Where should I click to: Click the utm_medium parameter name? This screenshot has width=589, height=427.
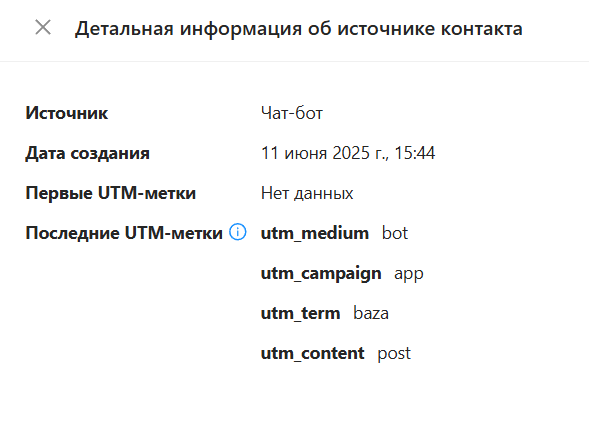315,233
